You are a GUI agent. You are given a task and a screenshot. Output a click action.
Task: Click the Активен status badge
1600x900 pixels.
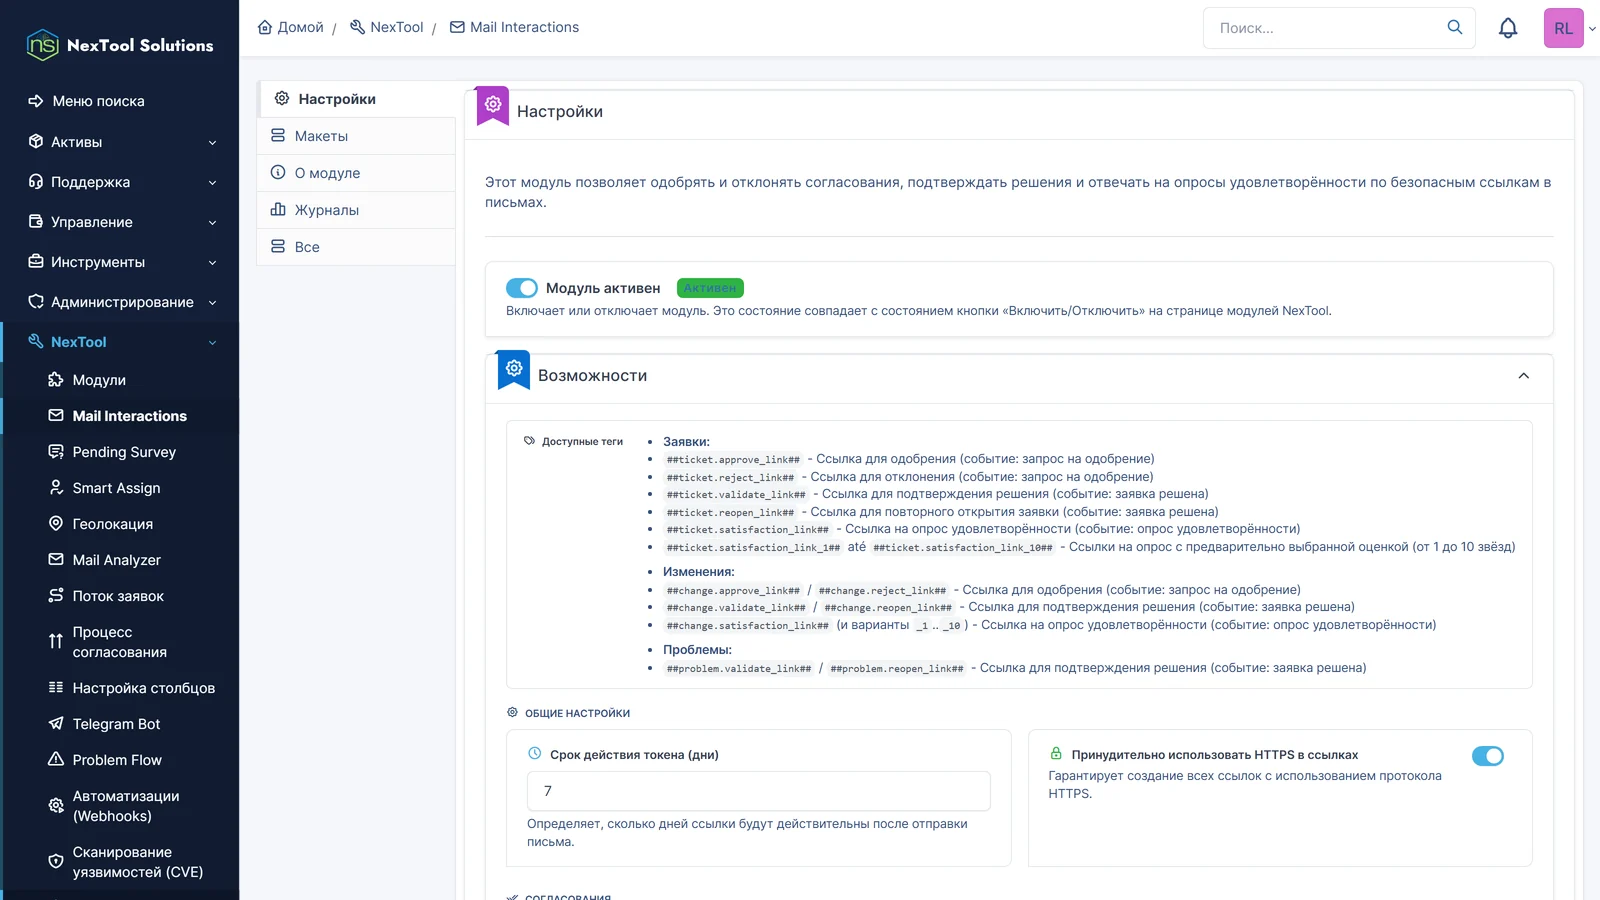pyautogui.click(x=710, y=288)
